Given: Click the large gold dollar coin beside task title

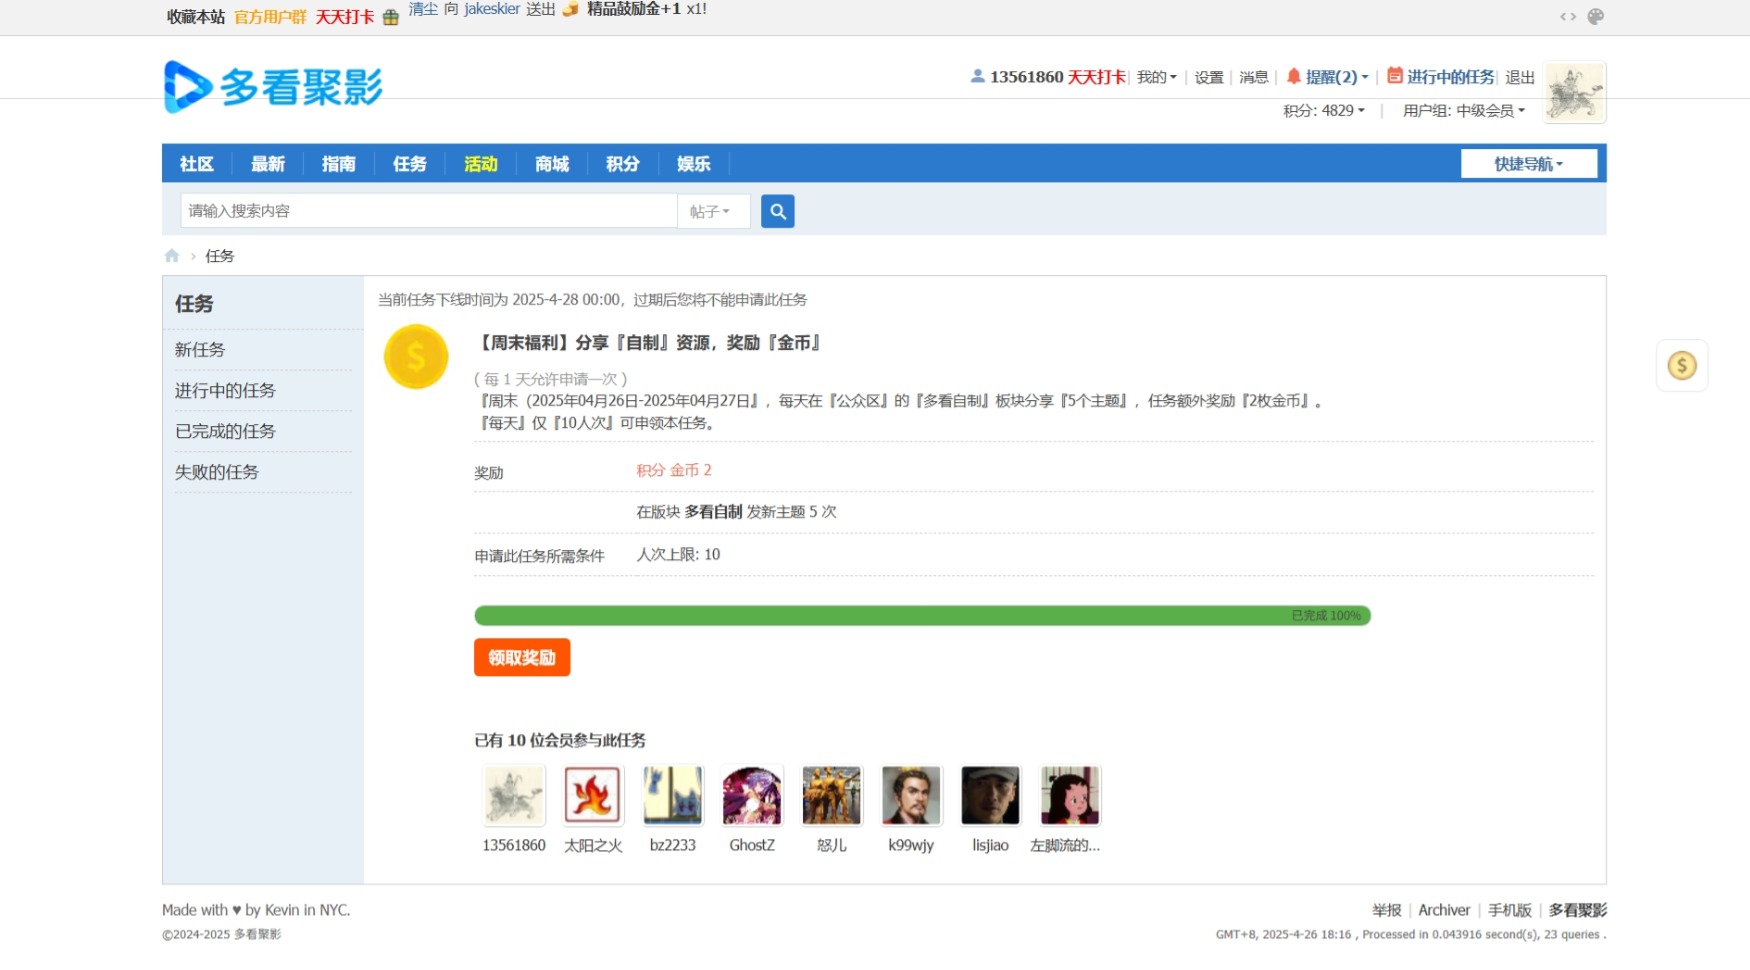Looking at the screenshot, I should tap(416, 356).
